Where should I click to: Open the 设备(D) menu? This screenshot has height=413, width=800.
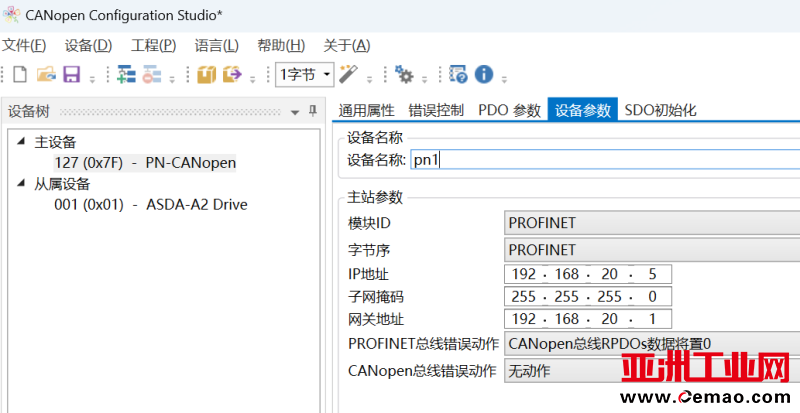click(88, 46)
